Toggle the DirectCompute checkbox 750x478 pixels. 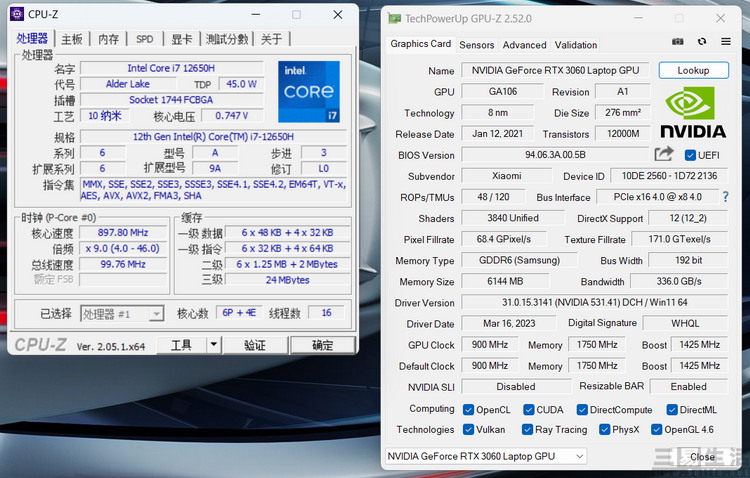click(582, 410)
